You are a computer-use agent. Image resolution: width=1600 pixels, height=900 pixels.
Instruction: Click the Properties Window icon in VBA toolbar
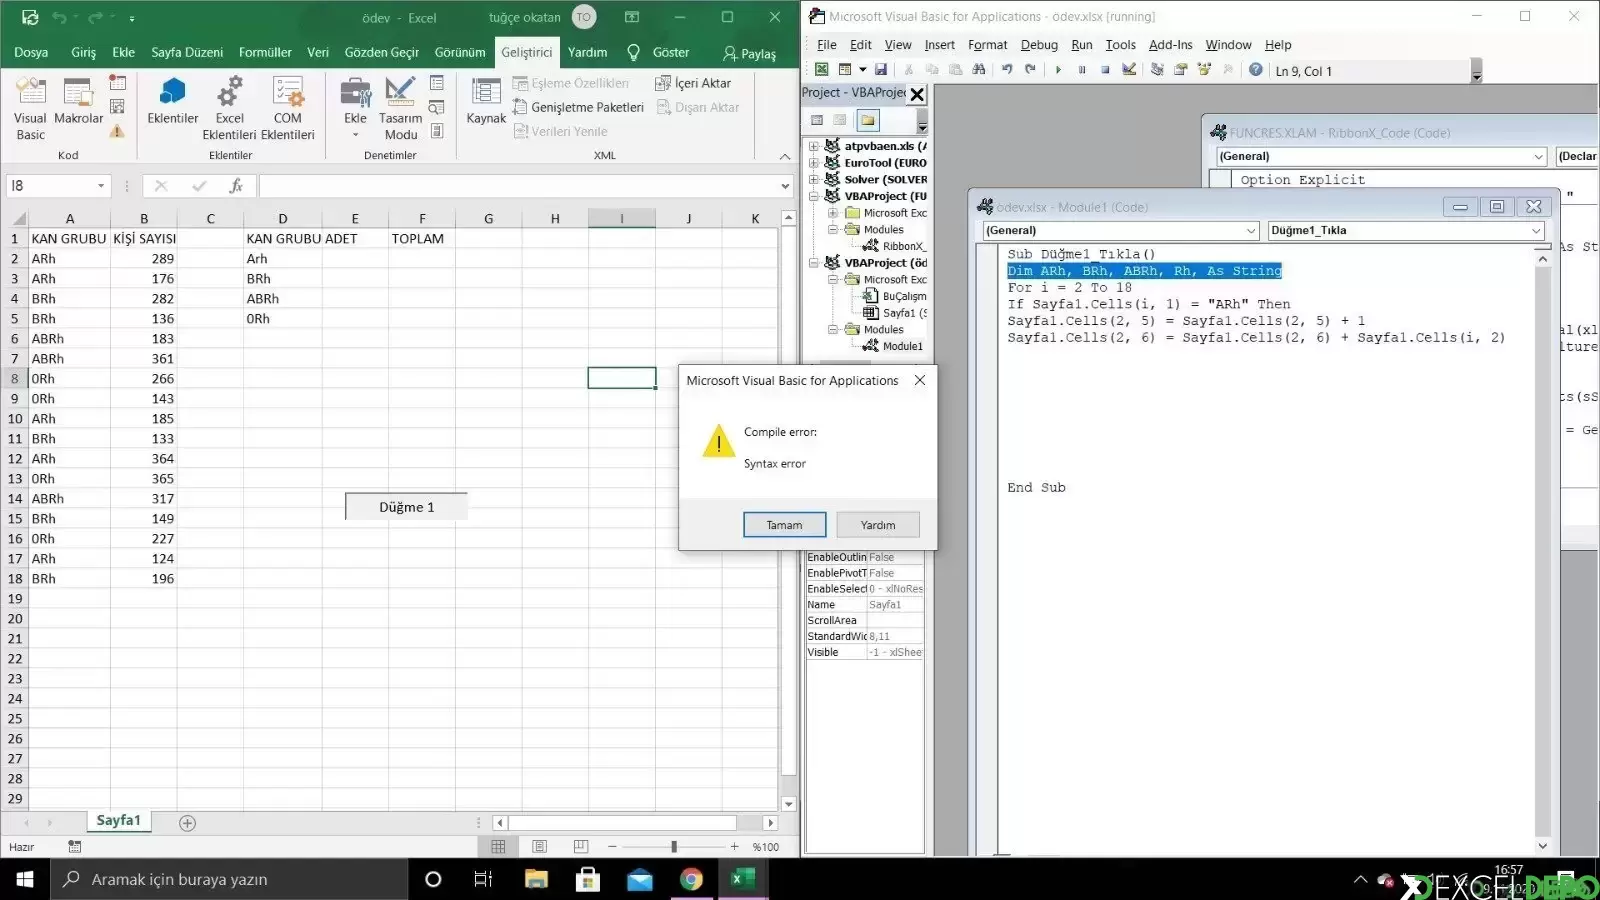(x=1180, y=70)
